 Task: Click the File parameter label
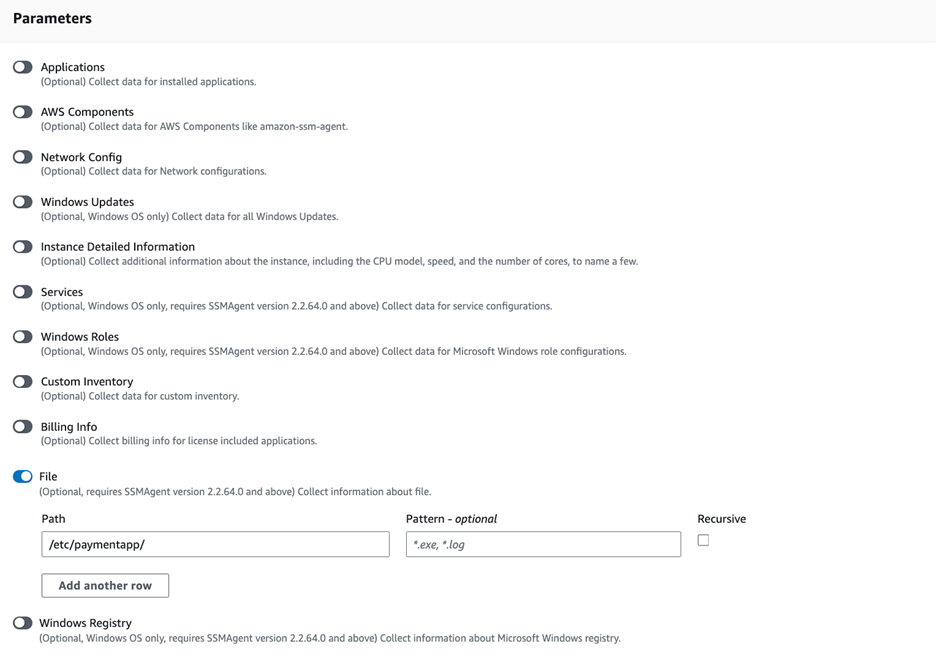48,477
